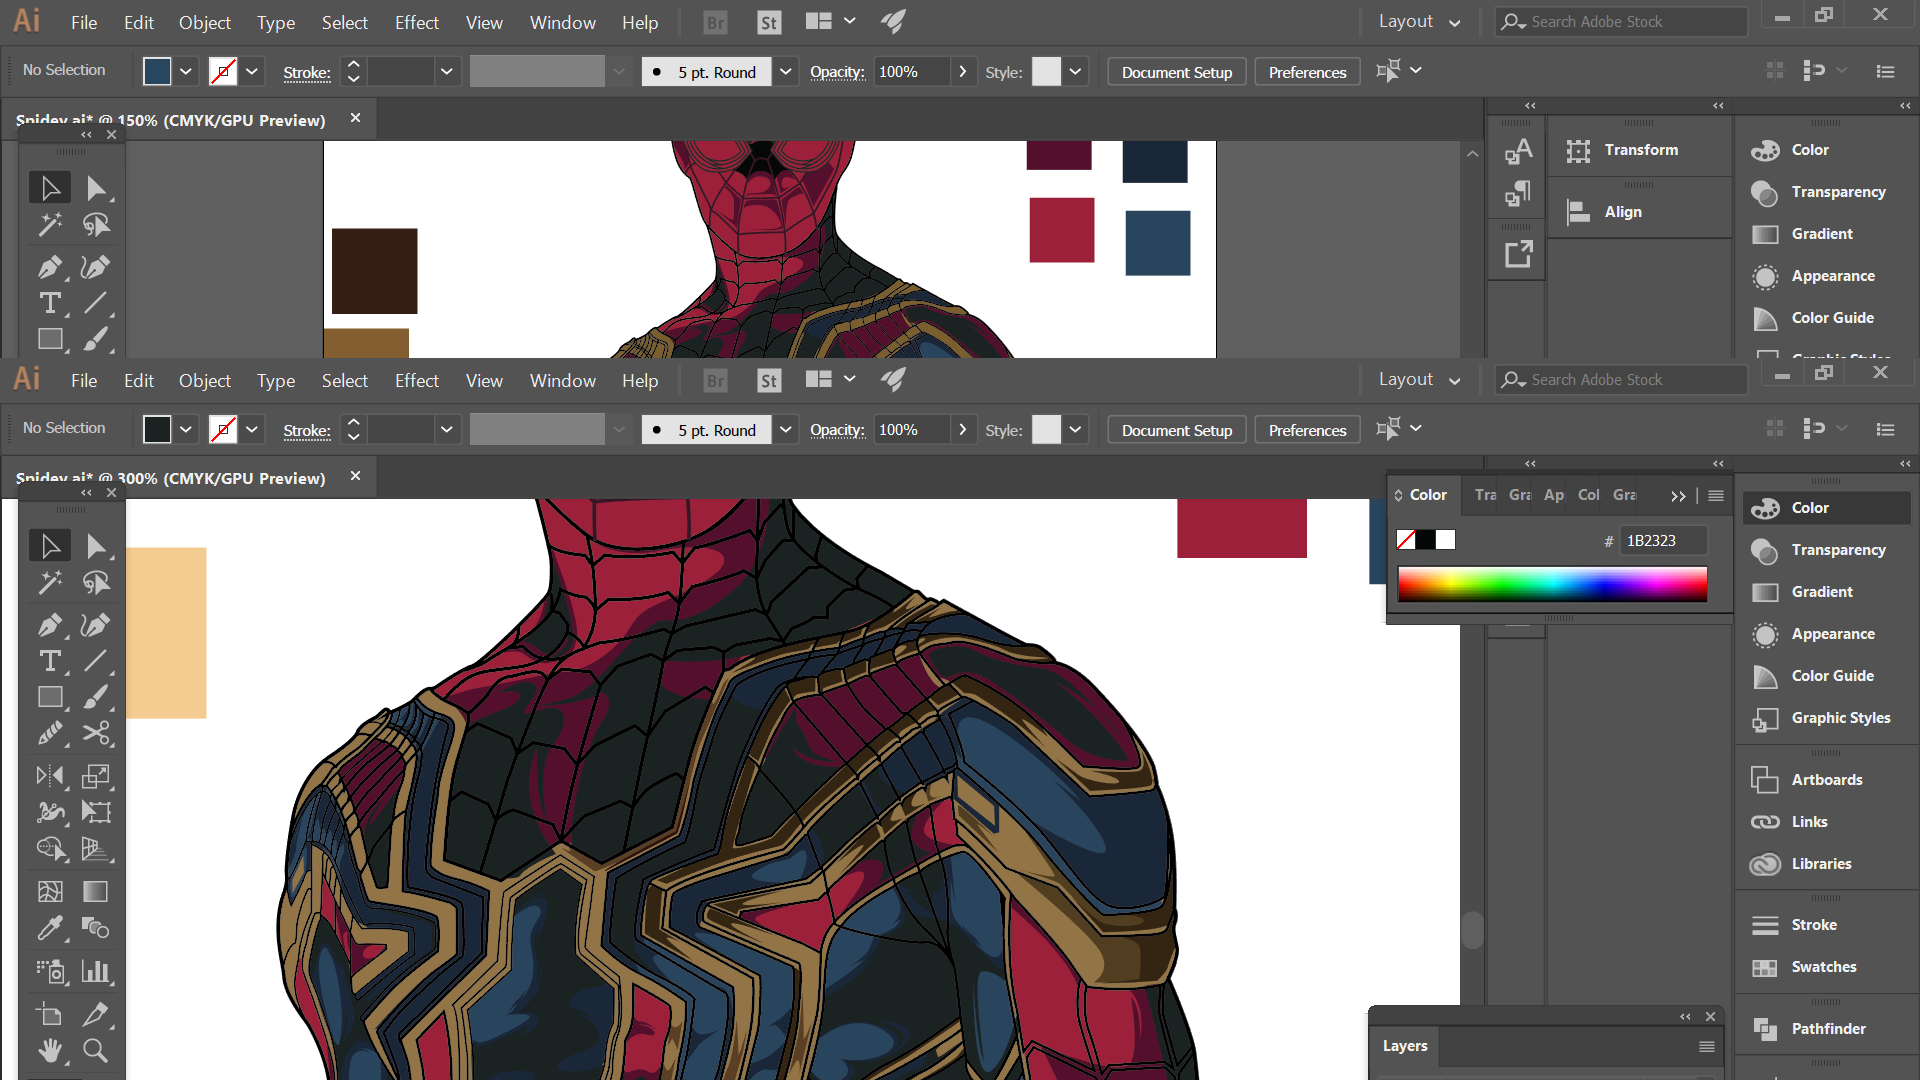Pick the Column Graph tool
Screen dimensions: 1920x1080
96,971
